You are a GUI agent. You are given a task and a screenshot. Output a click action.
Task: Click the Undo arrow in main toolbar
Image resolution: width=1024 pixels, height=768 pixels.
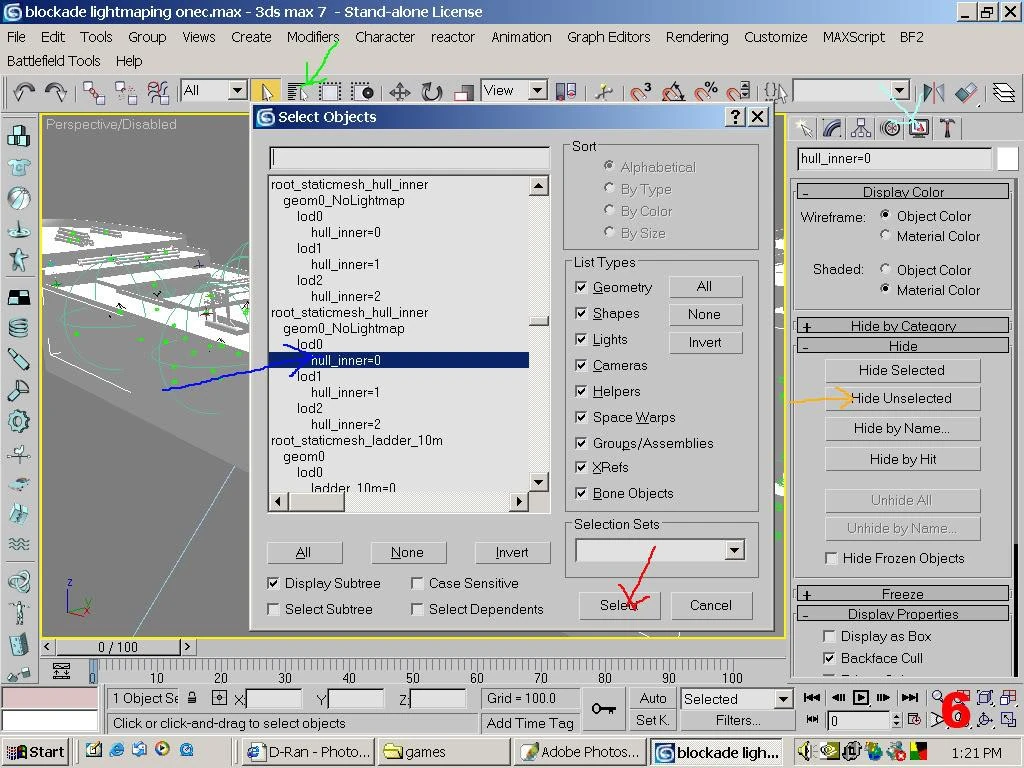tap(24, 92)
